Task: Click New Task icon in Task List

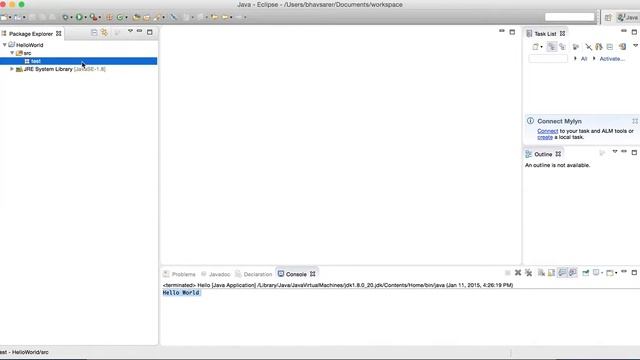Action: 536,47
